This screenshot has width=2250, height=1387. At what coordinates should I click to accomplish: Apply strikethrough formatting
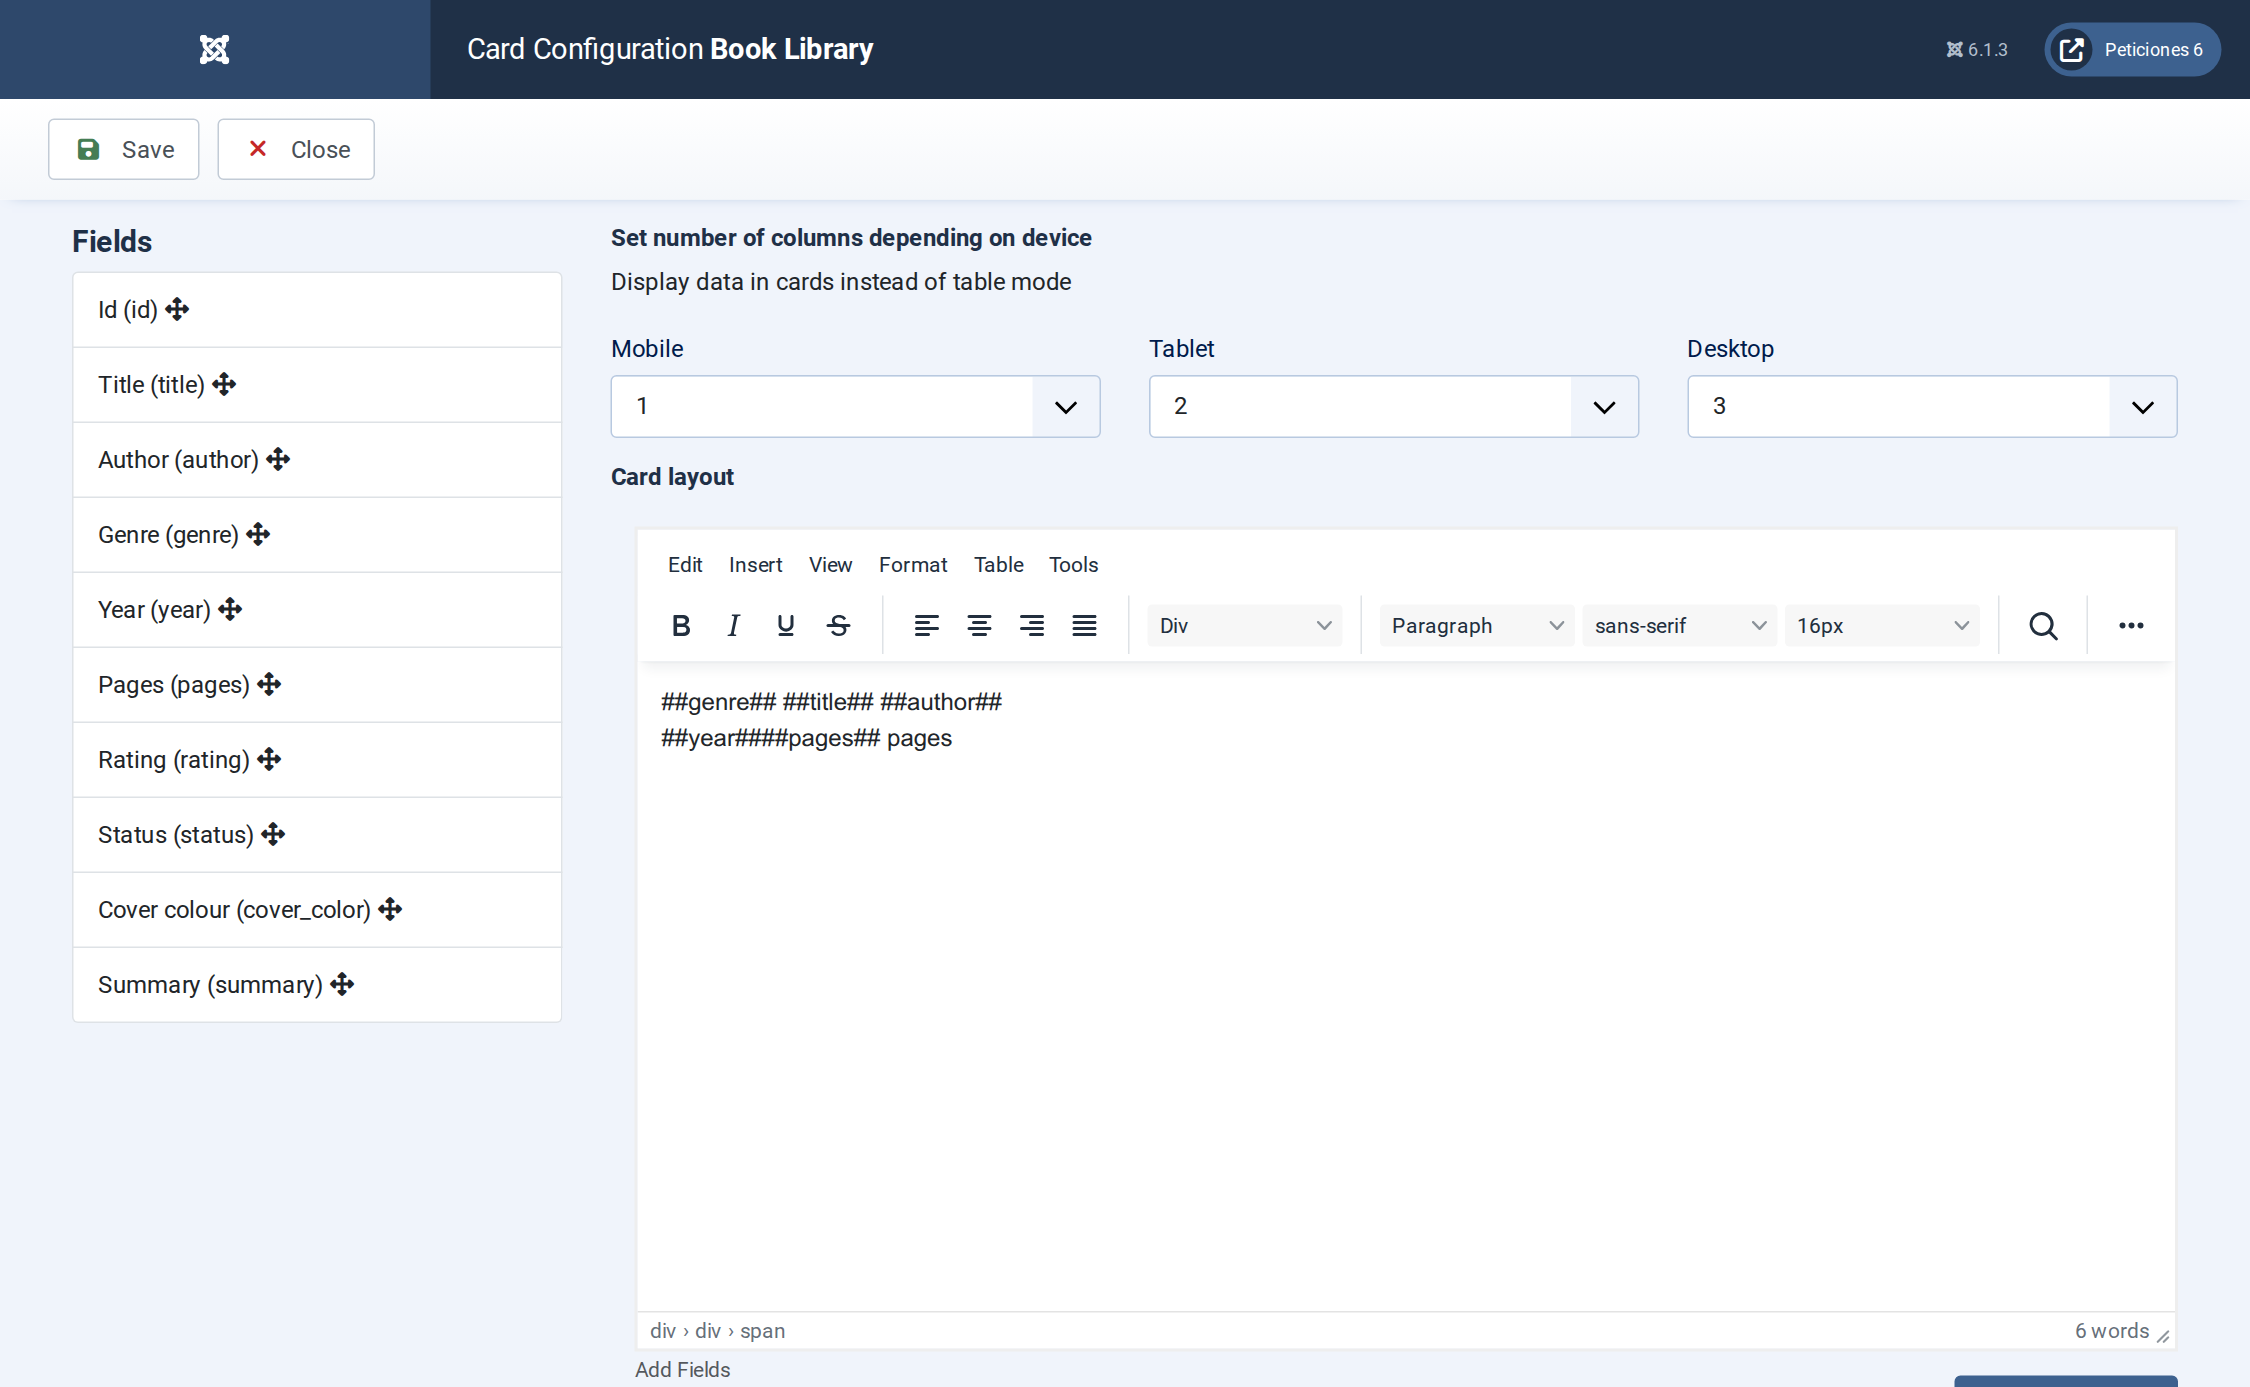coord(838,625)
